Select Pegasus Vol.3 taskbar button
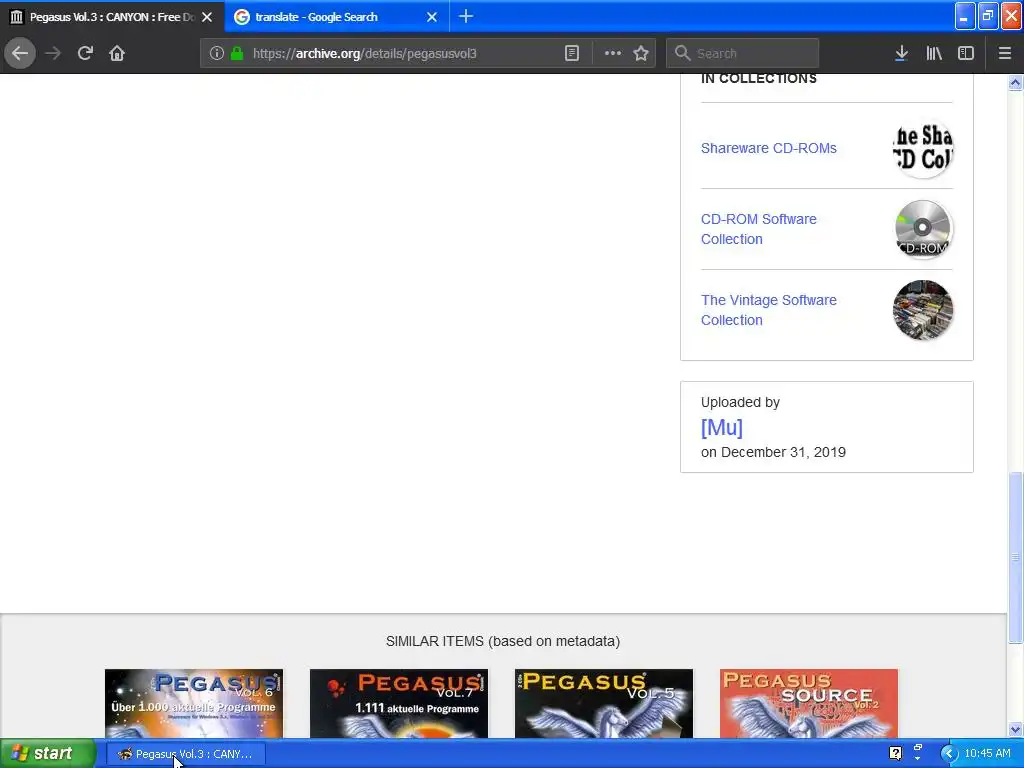This screenshot has height=768, width=1024. click(x=185, y=754)
